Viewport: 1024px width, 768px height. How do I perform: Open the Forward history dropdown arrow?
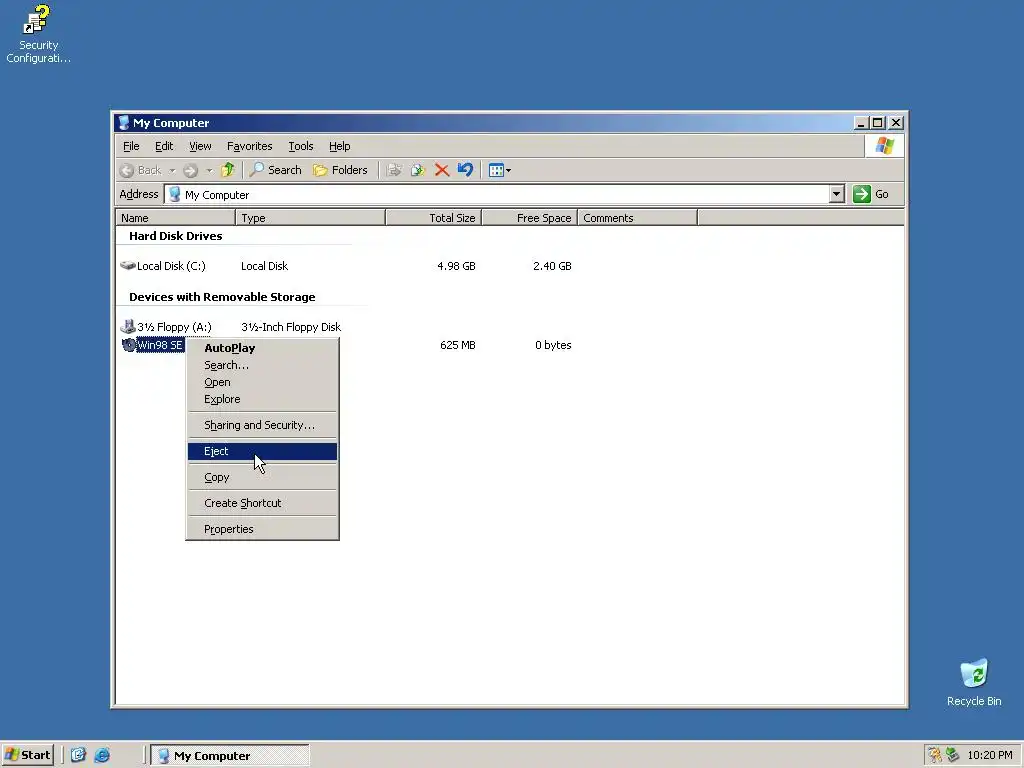tap(209, 170)
